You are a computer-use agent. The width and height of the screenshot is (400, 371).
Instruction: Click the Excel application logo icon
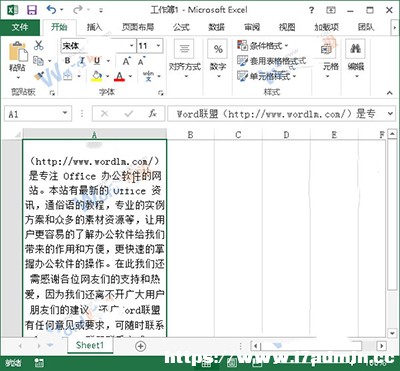point(13,10)
